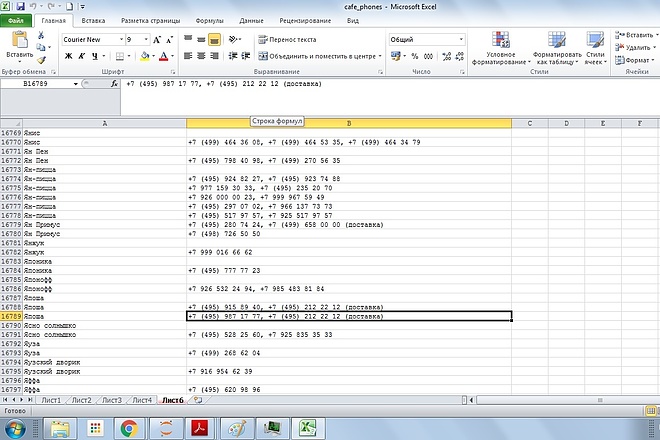Switch to the Рецензирование ribbon tab
The image size is (660, 440).
[x=305, y=21]
